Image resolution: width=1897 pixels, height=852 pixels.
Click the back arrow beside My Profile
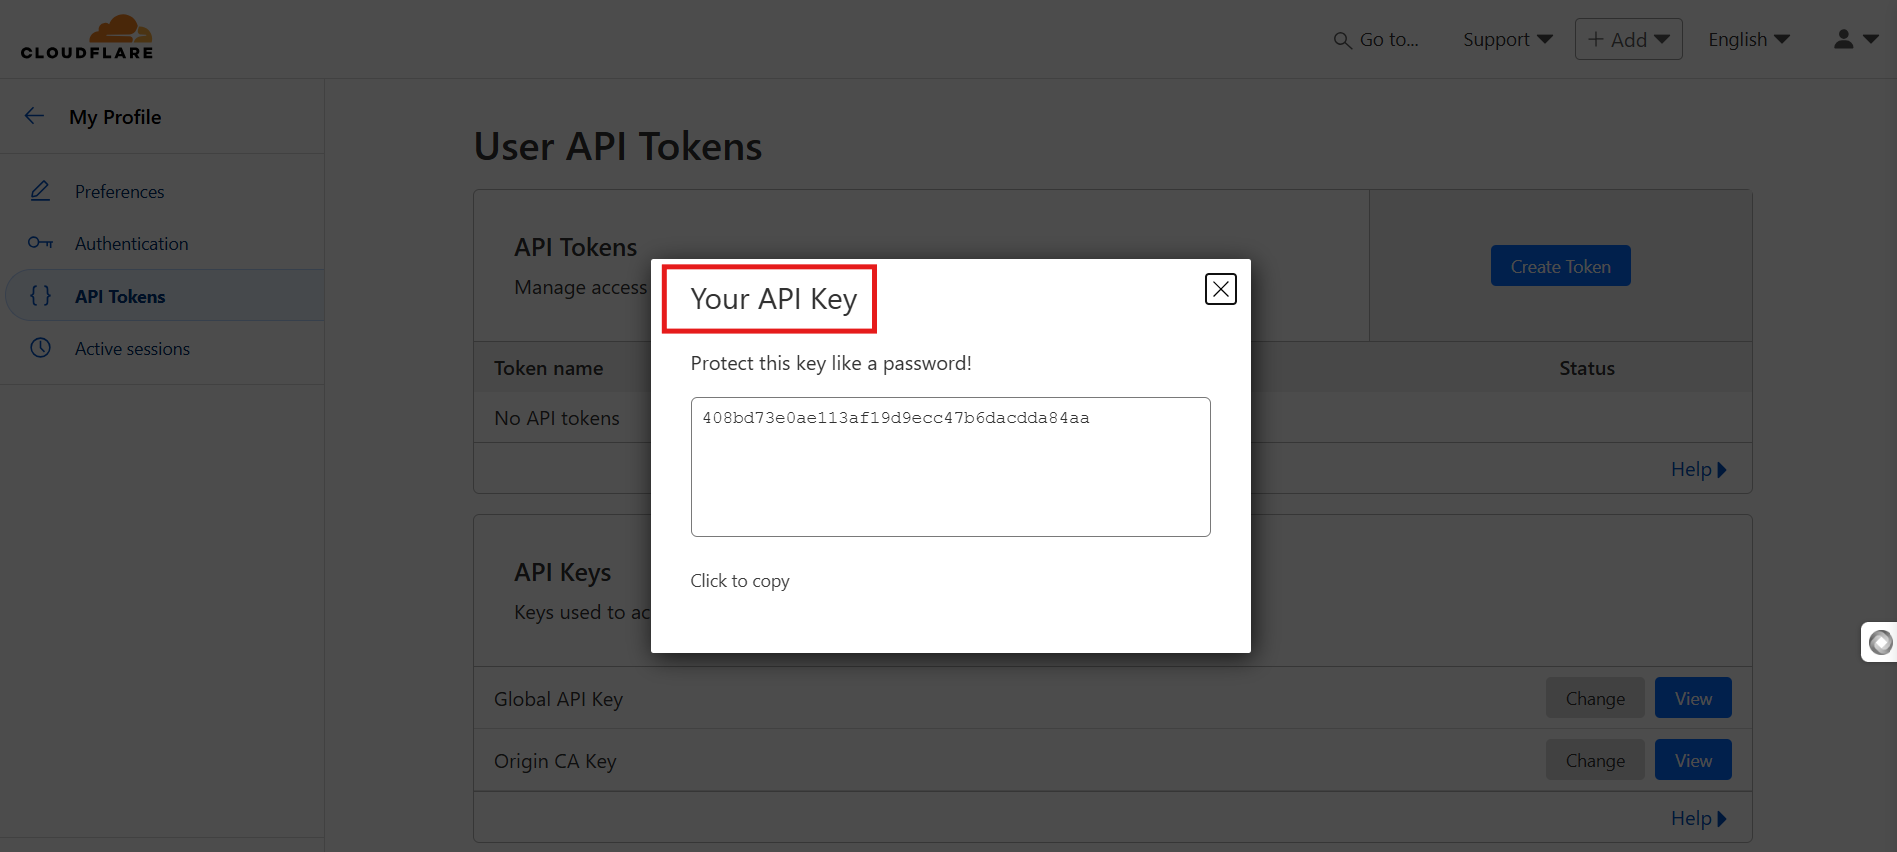click(x=35, y=116)
